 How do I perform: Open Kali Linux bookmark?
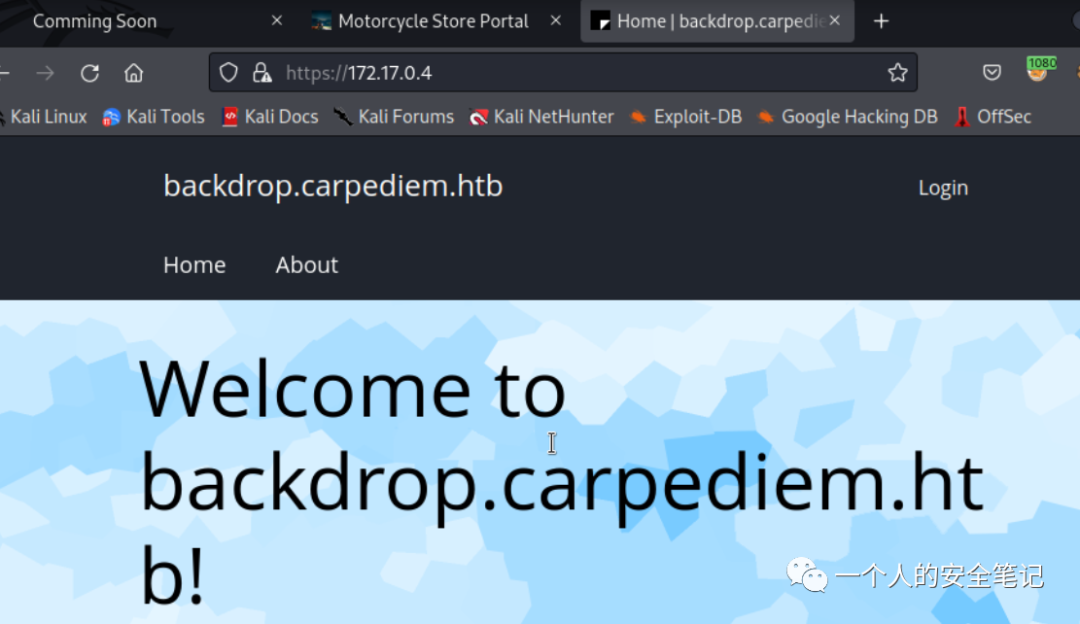tap(44, 116)
